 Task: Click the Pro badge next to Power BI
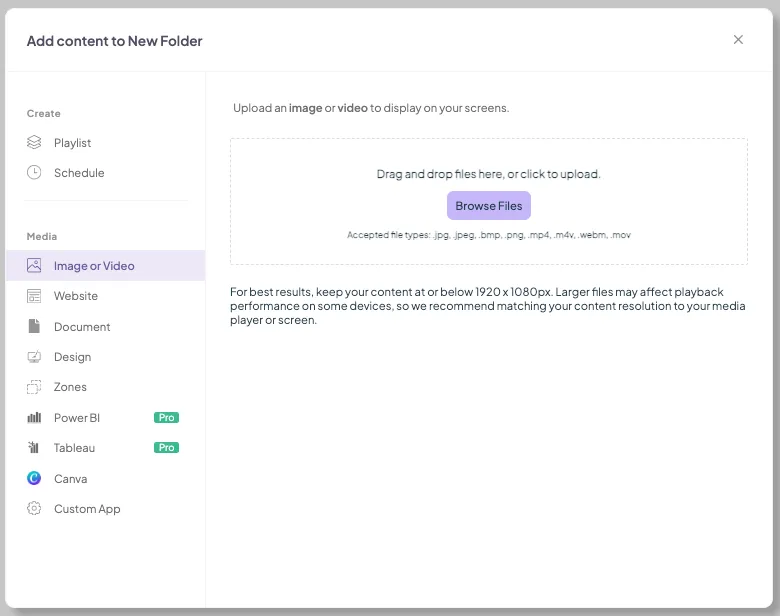tap(166, 417)
